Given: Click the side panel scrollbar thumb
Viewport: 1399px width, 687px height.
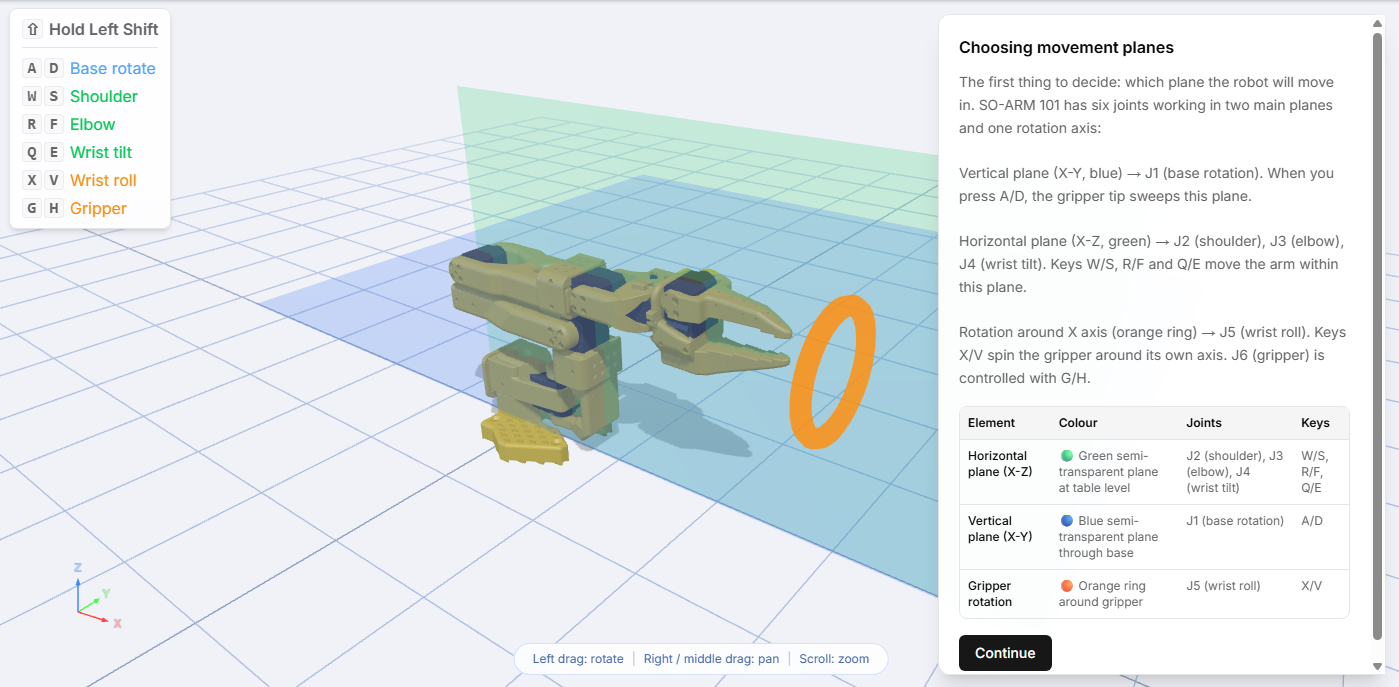Looking at the screenshot, I should point(1377,336).
